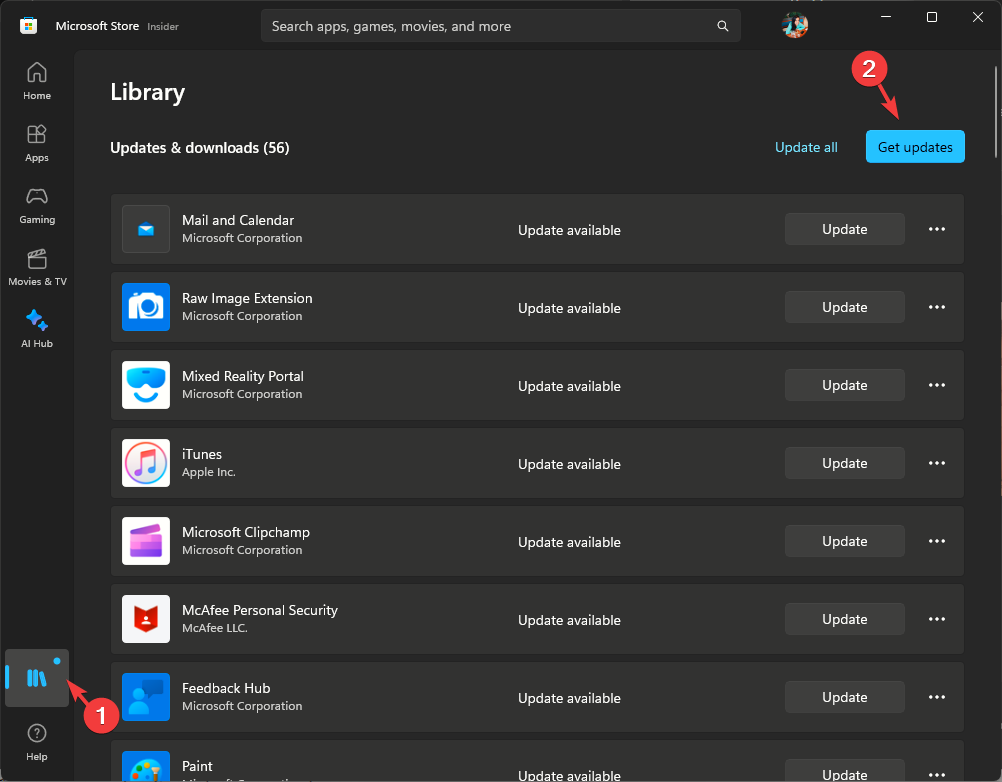
Task: Click the Insider label in title bar
Action: (163, 26)
